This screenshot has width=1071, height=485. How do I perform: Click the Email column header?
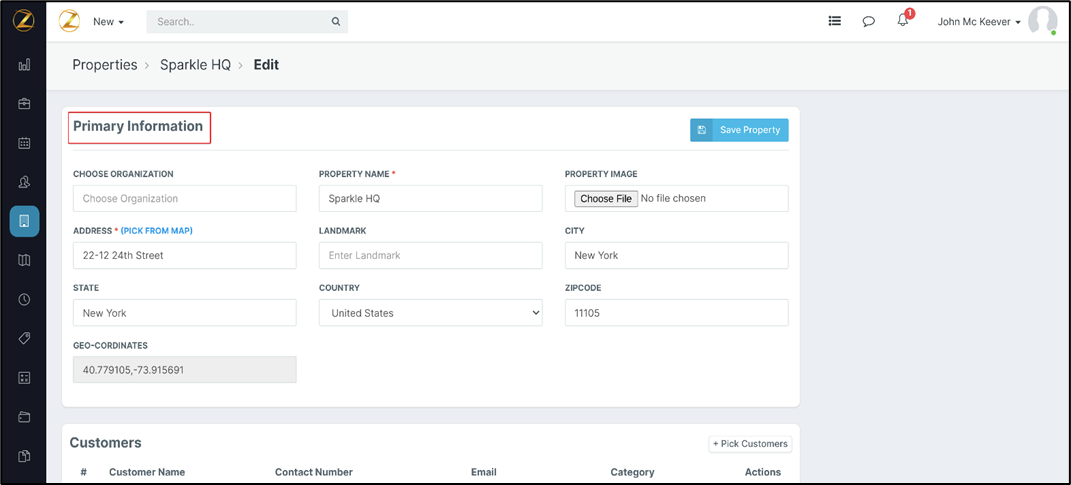[484, 472]
